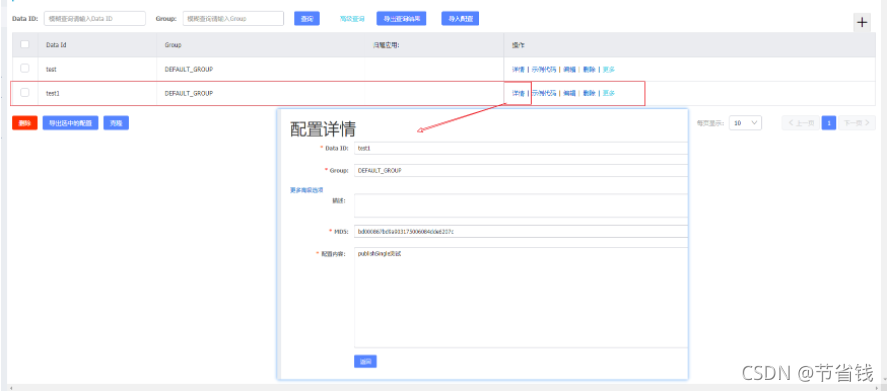Click 删除 link in test1 row
This screenshot has width=889, height=391.
tap(589, 94)
